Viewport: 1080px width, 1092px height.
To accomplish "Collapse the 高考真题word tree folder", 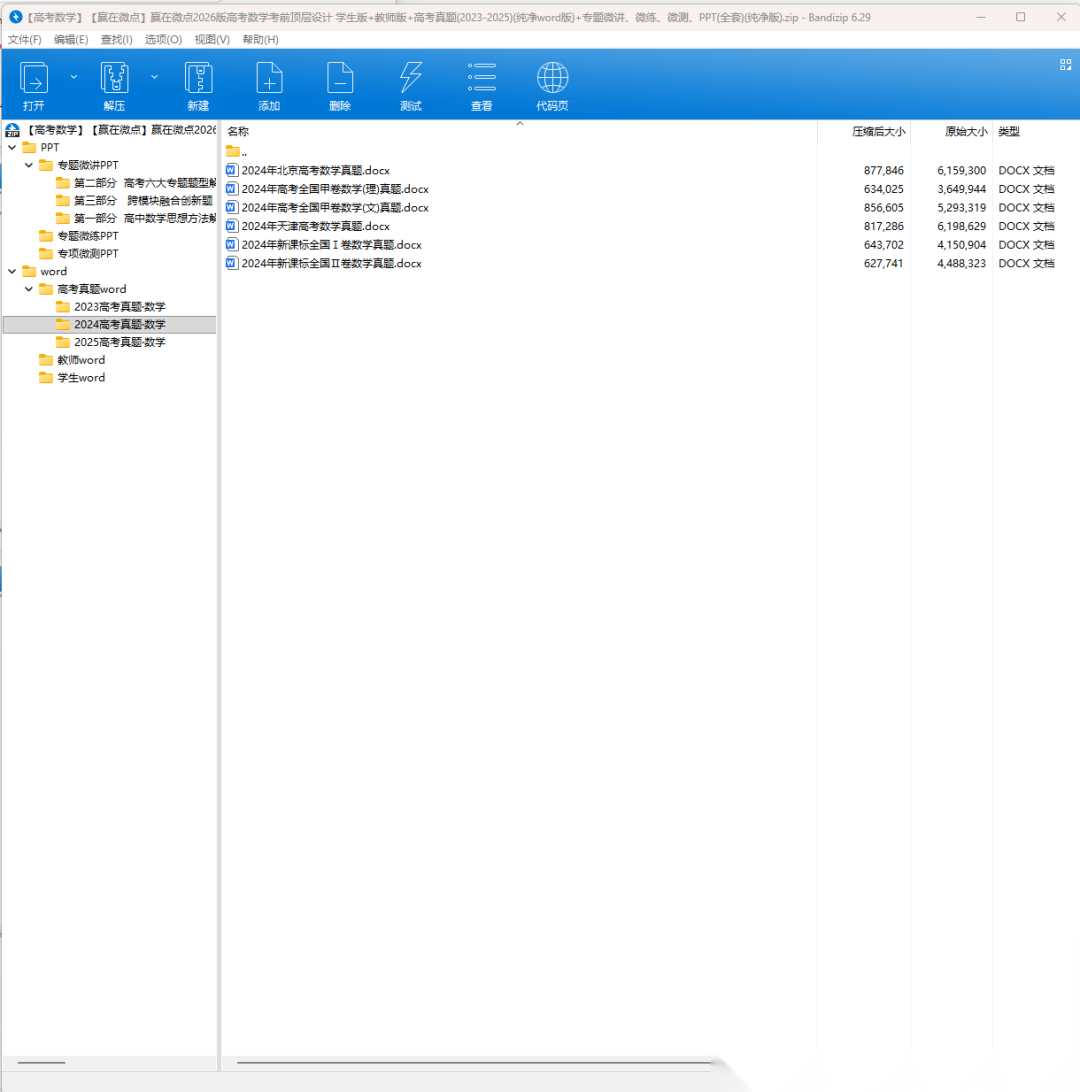I will [x=29, y=289].
